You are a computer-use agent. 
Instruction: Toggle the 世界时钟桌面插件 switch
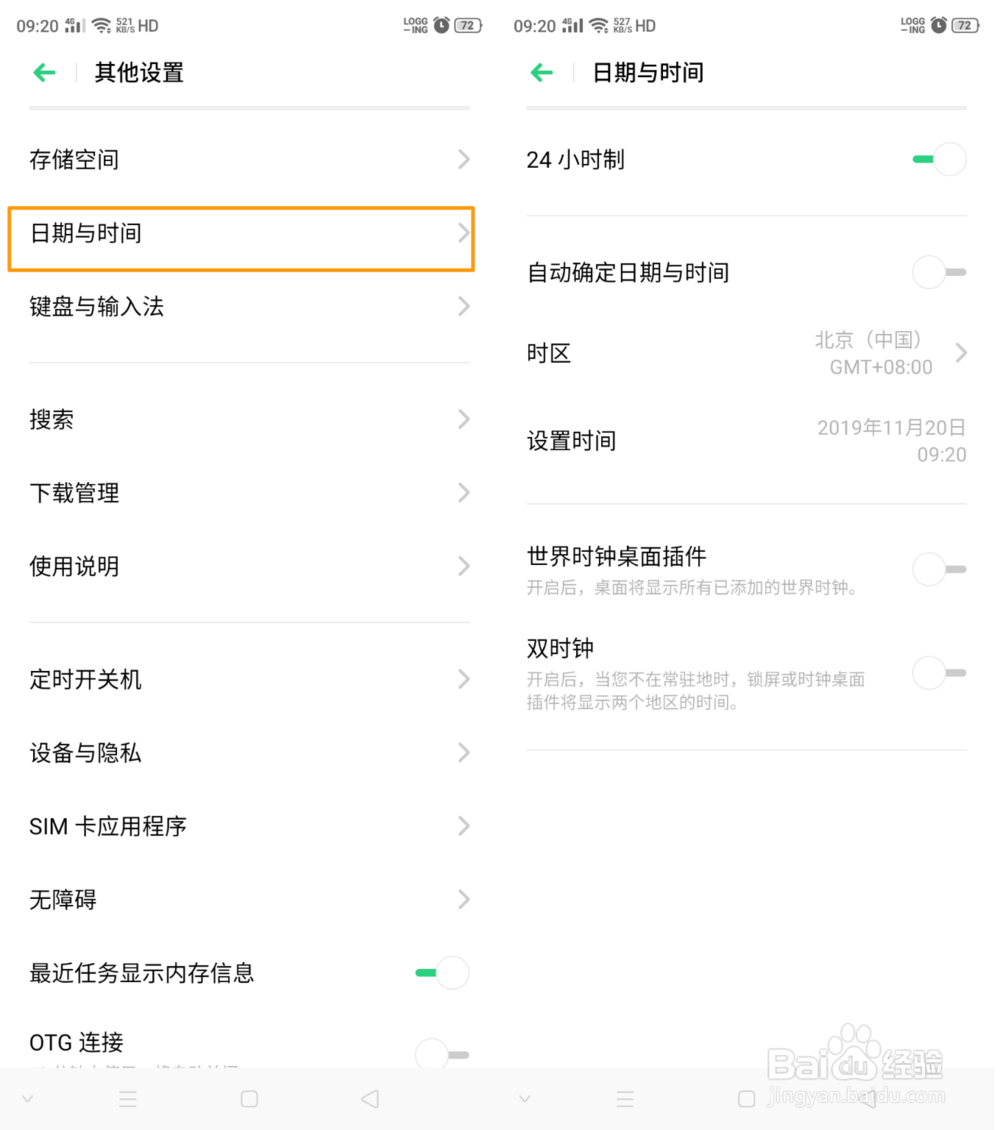coord(939,569)
